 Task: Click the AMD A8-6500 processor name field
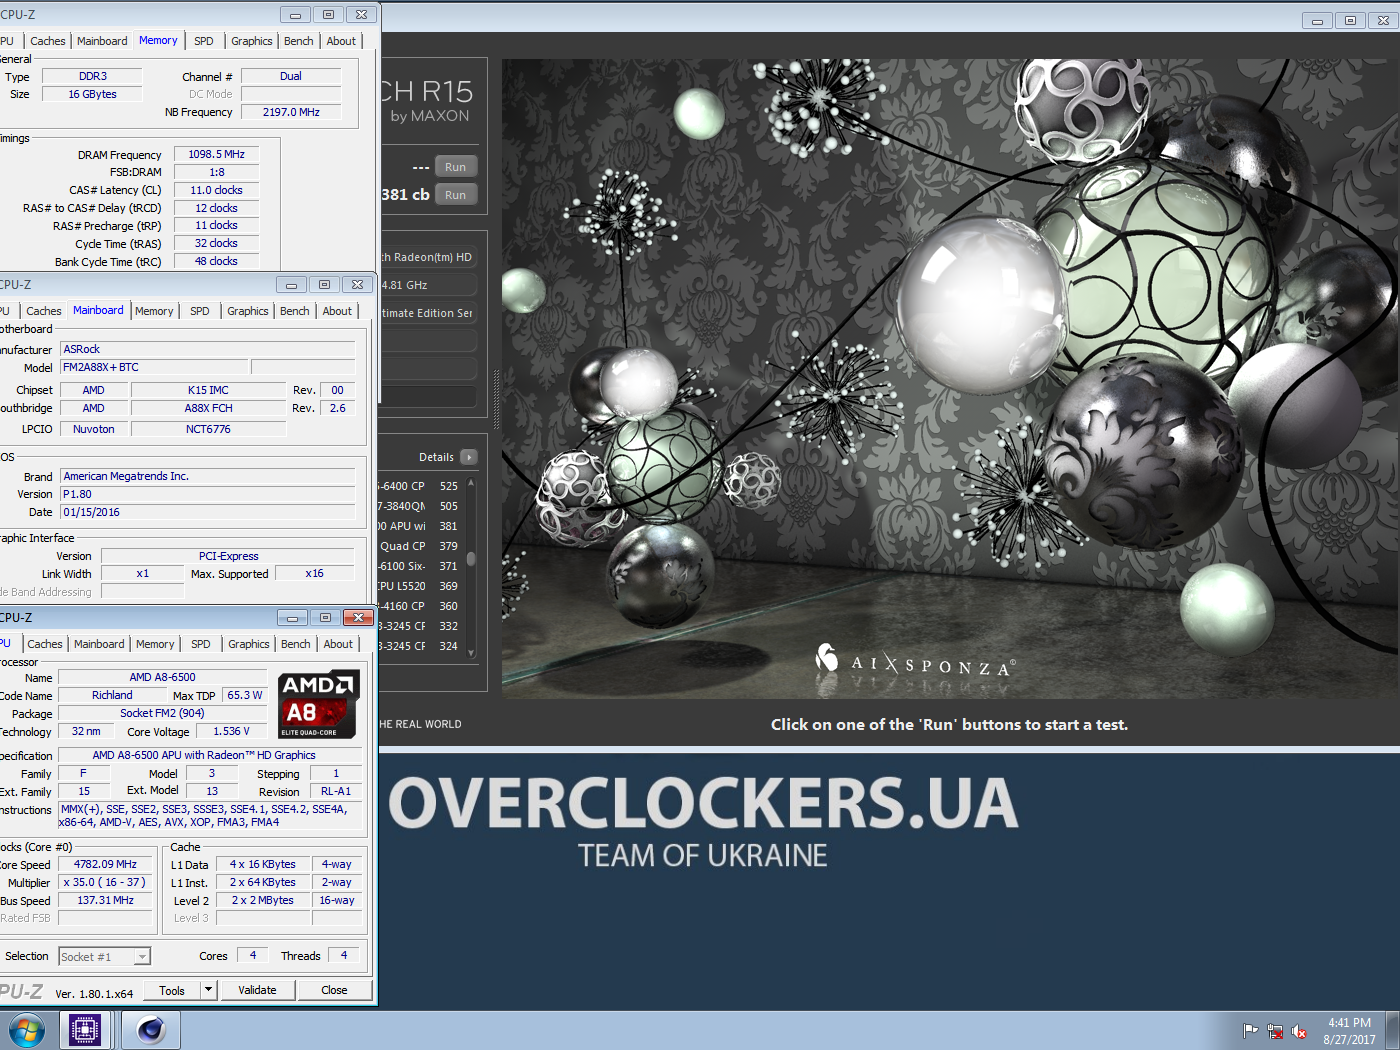(x=162, y=677)
